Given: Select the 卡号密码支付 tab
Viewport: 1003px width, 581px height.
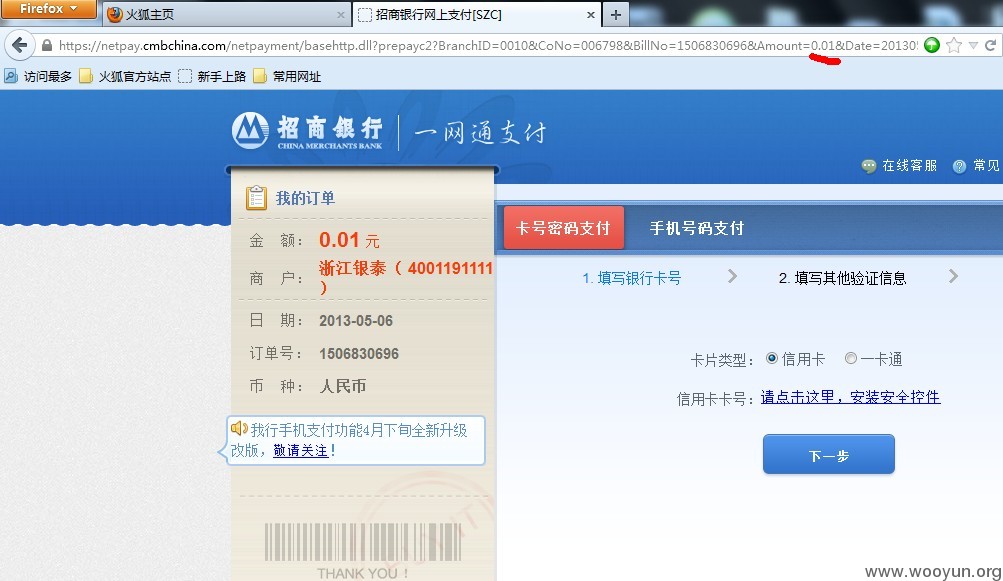Looking at the screenshot, I should pos(564,228).
